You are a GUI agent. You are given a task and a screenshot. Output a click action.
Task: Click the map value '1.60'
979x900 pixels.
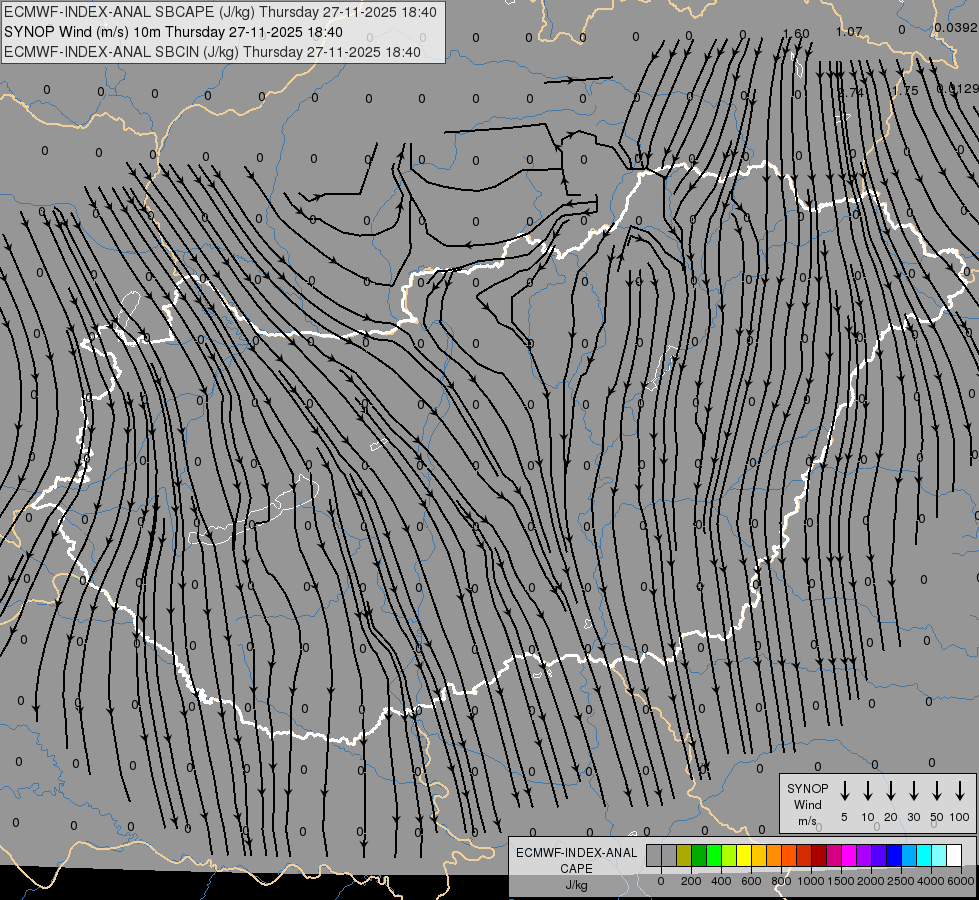796,34
